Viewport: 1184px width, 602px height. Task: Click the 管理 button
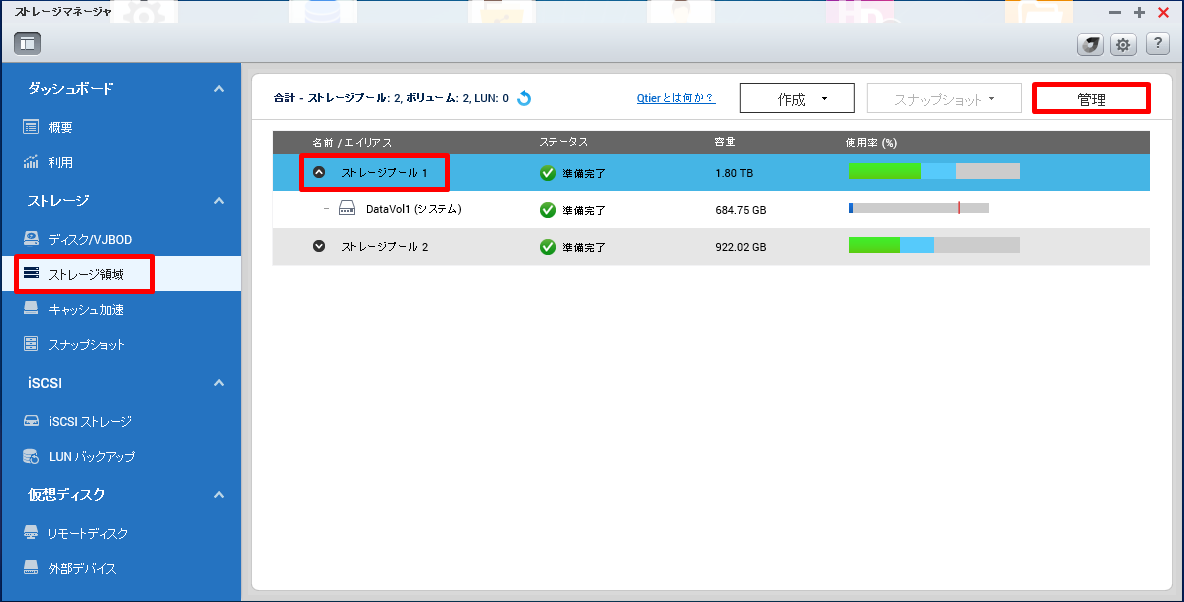tap(1091, 99)
